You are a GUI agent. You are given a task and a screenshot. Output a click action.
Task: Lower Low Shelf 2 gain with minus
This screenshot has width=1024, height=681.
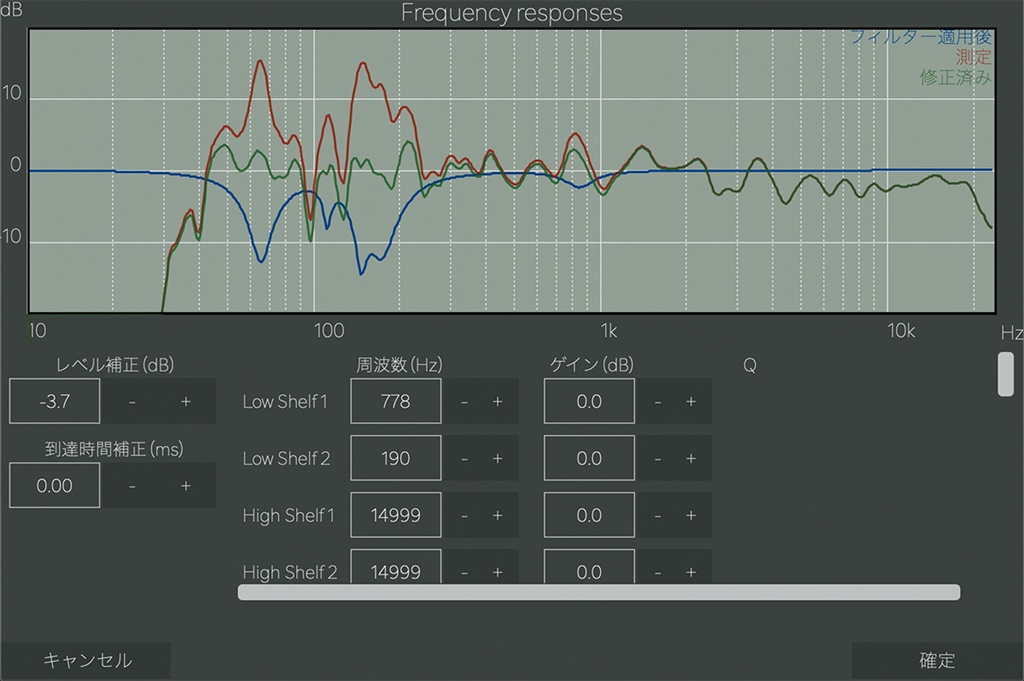pos(658,458)
